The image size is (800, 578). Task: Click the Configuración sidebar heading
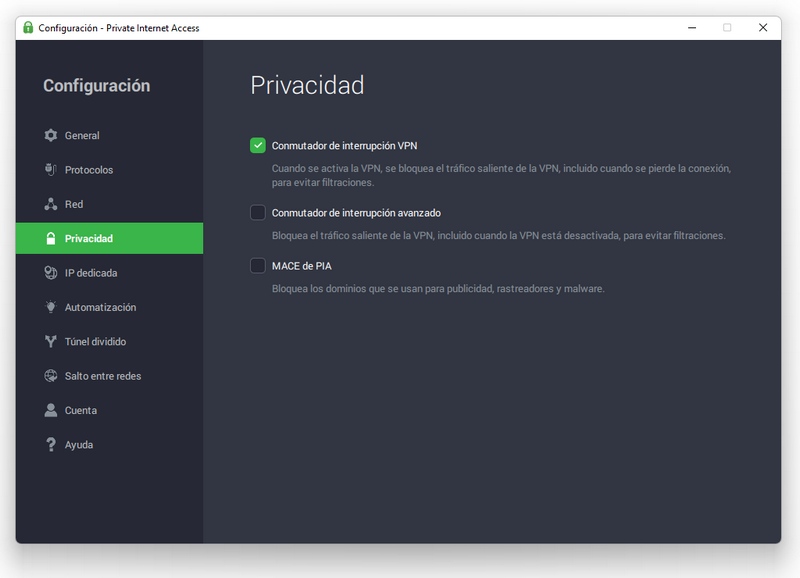click(x=96, y=86)
